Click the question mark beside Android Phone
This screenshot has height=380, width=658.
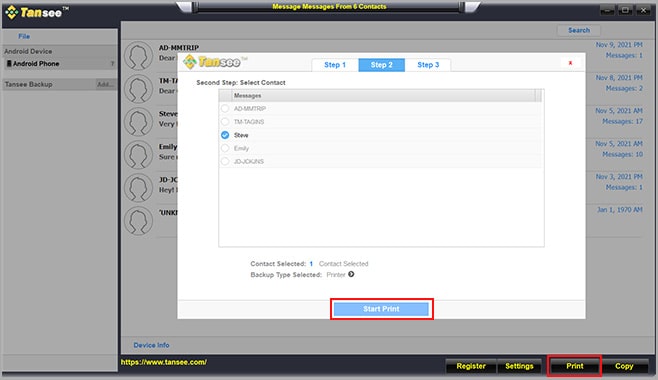click(112, 64)
